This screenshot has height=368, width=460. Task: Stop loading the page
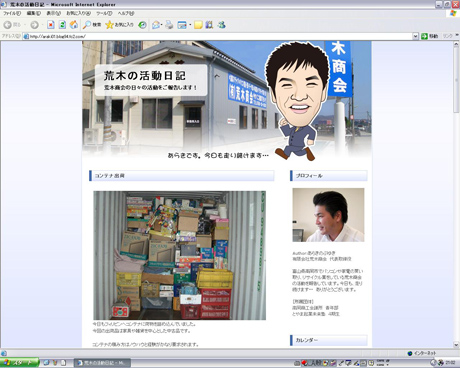click(51, 25)
